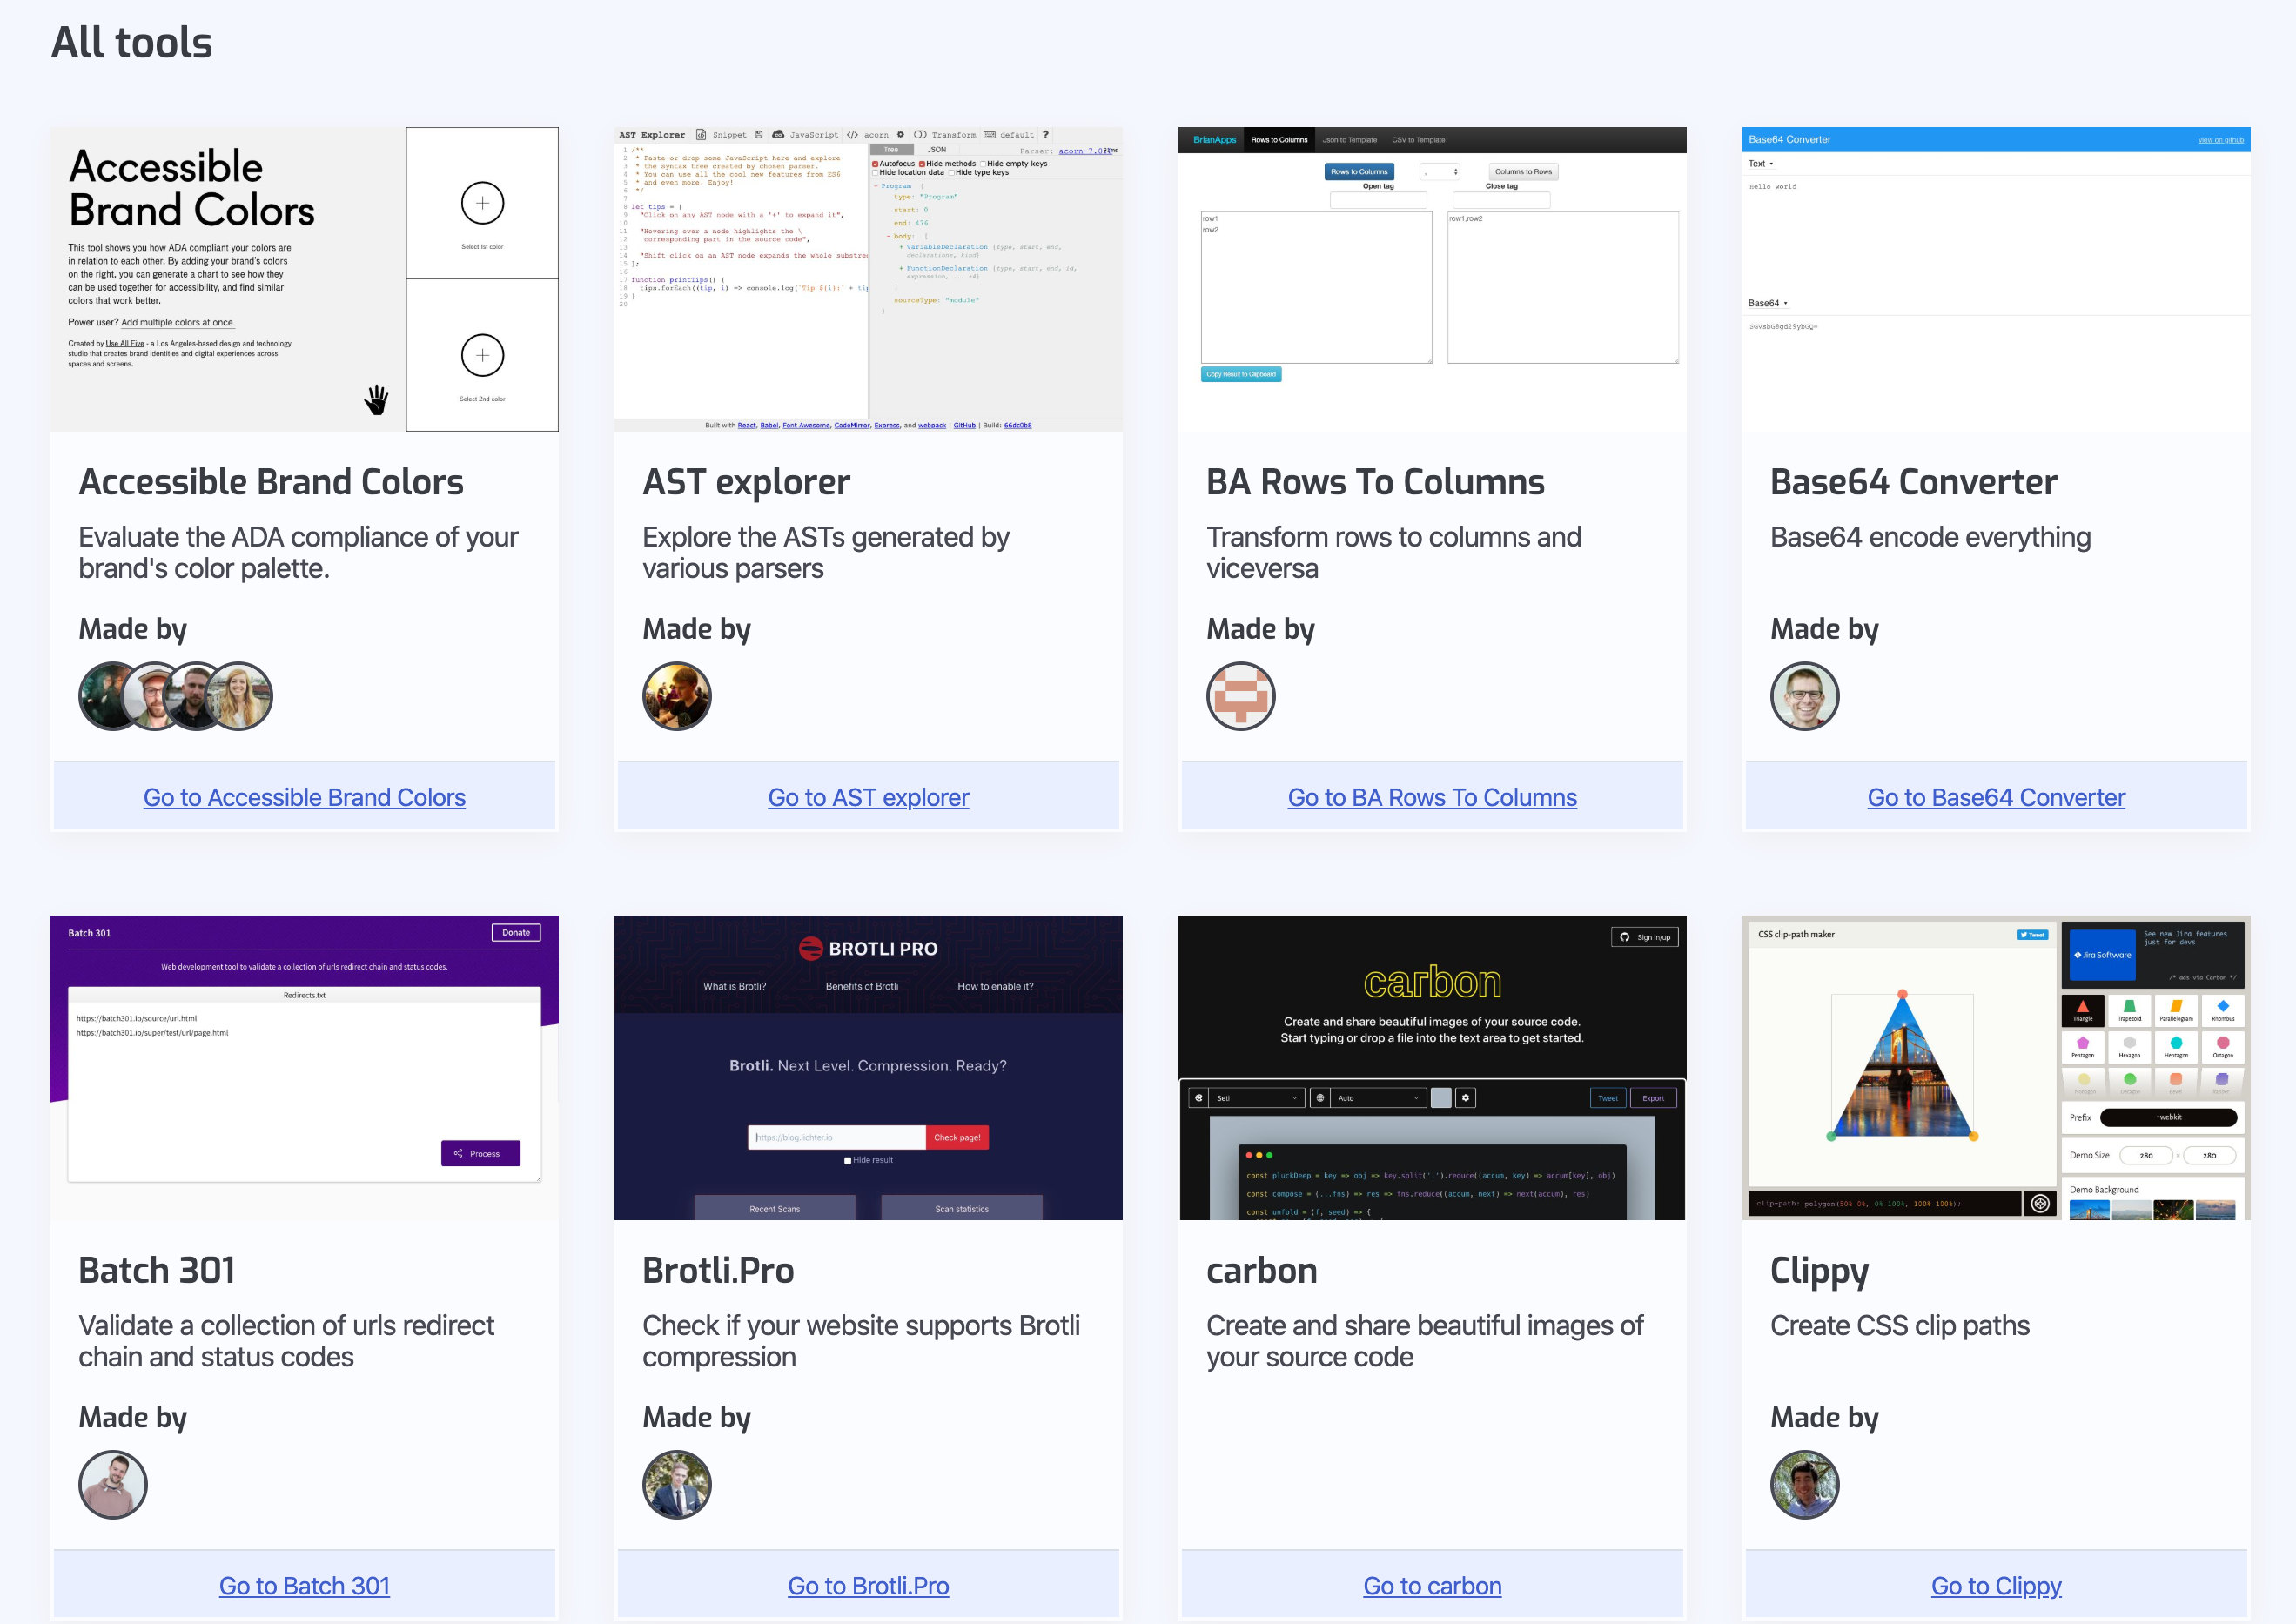Viewport: 2296px width, 1624px height.
Task: Click Made by label in AST explorer card
Action: pos(697,629)
